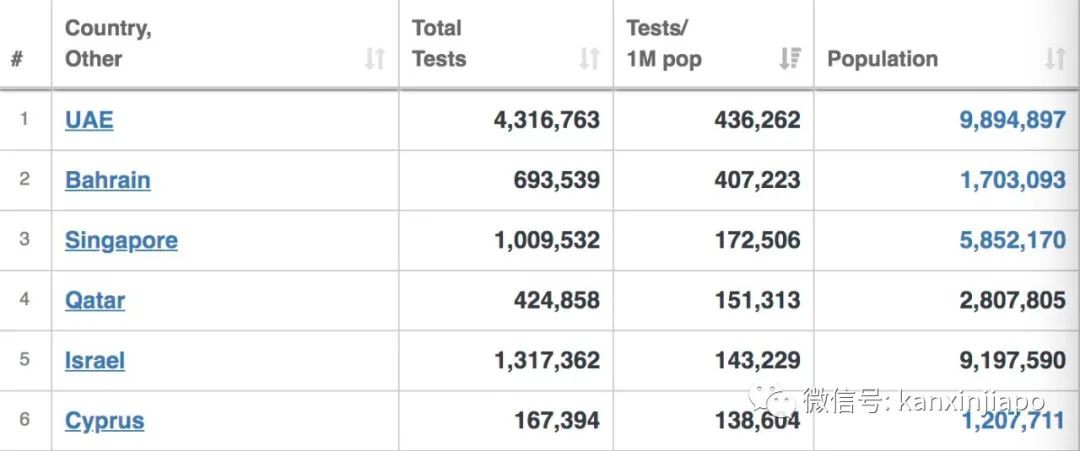The image size is (1080, 451).
Task: Sort by Country column sort icon
Action: point(374,59)
